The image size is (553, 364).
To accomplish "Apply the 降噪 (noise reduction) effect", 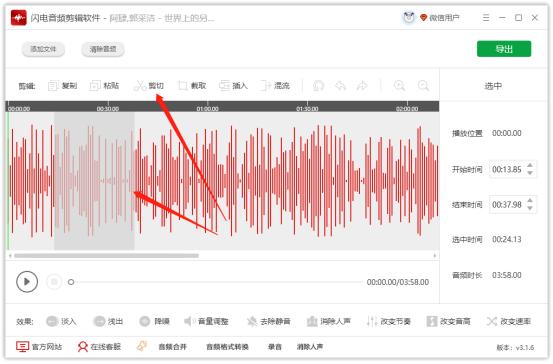I will [154, 321].
